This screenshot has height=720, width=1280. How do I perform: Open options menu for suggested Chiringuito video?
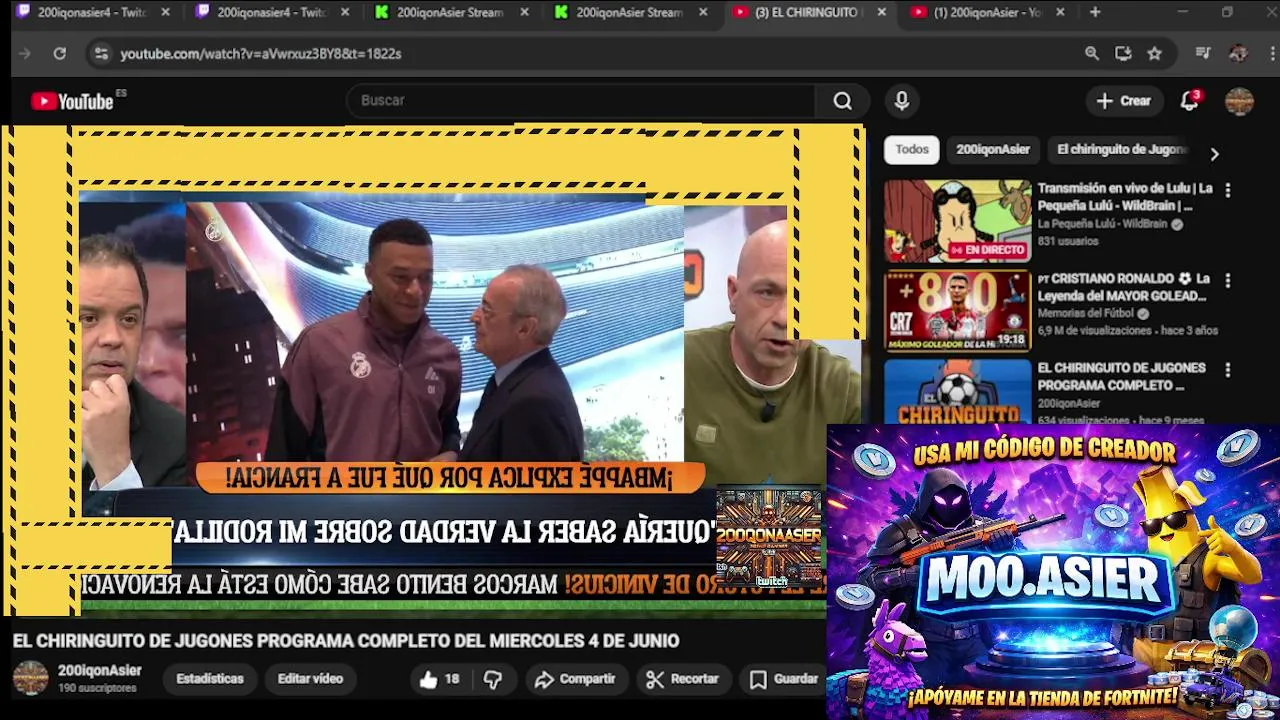pyautogui.click(x=1228, y=370)
